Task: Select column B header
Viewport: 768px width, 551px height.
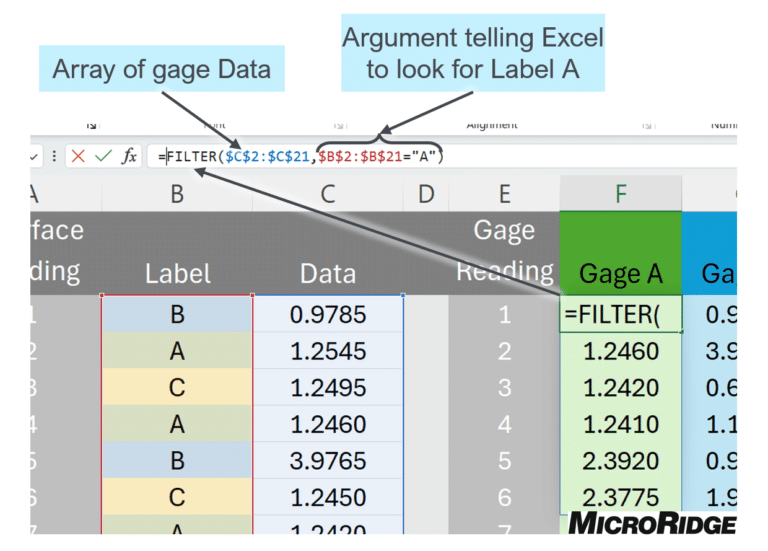Action: tap(176, 194)
